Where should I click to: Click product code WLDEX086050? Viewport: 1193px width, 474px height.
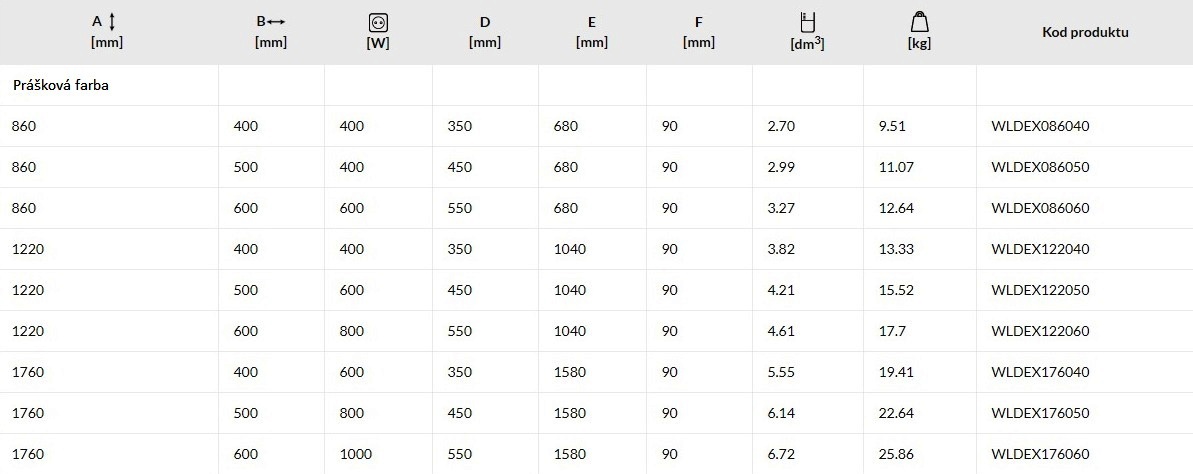point(1040,167)
